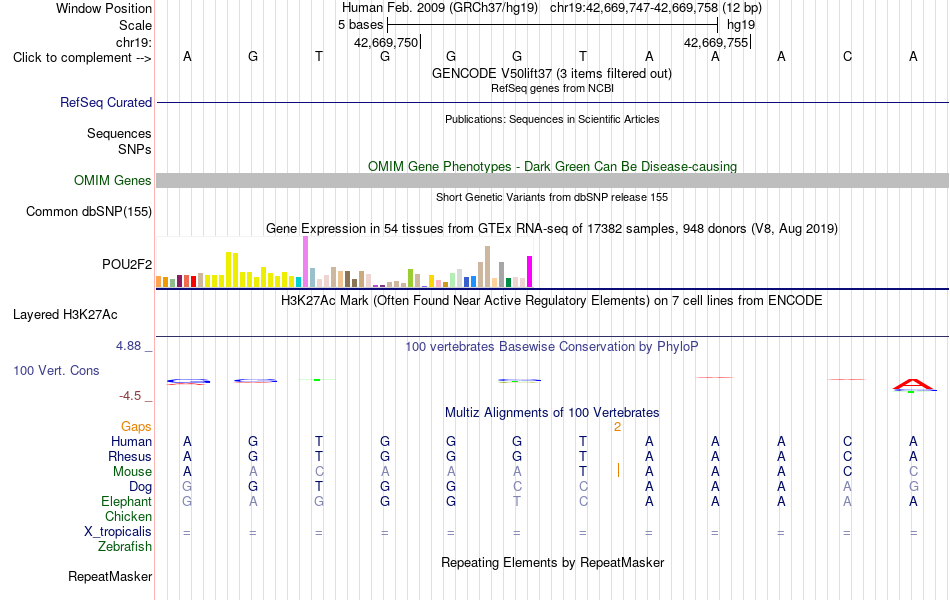This screenshot has height=600, width=950.
Task: Click the '5 bases' scale label
Action: (x=360, y=25)
